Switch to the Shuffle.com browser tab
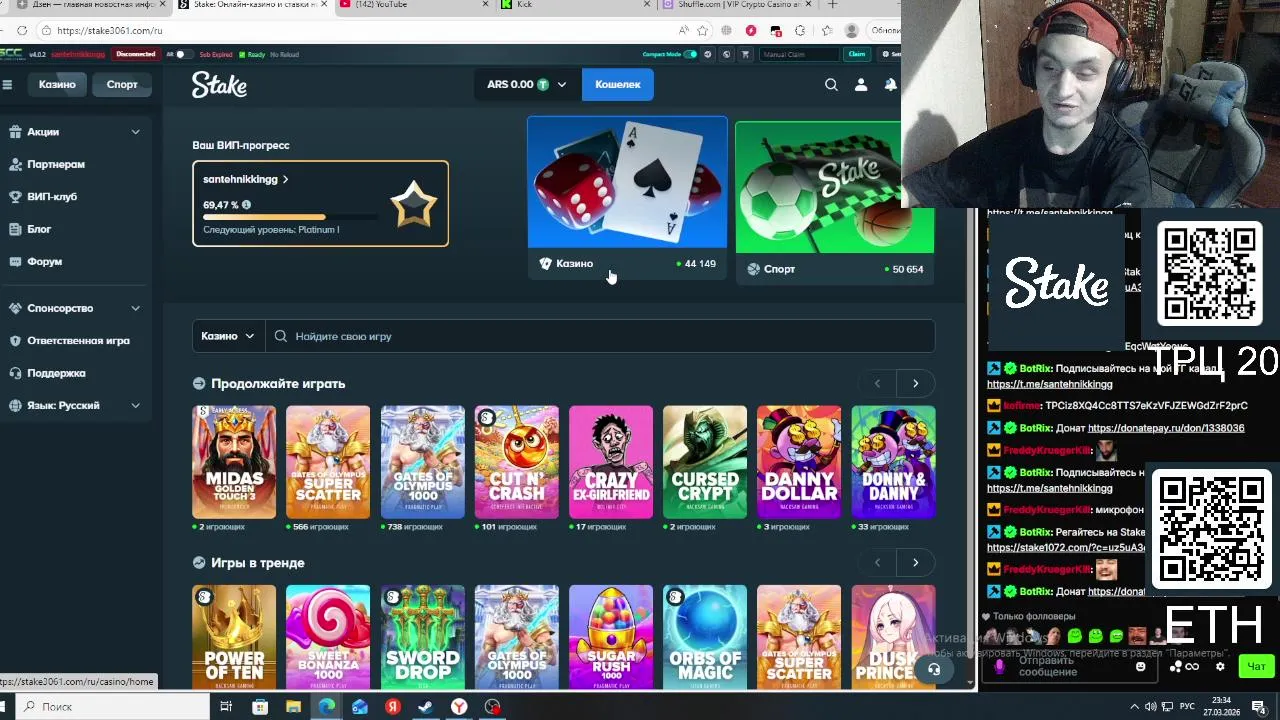The width and height of the screenshot is (1280, 720). (737, 5)
